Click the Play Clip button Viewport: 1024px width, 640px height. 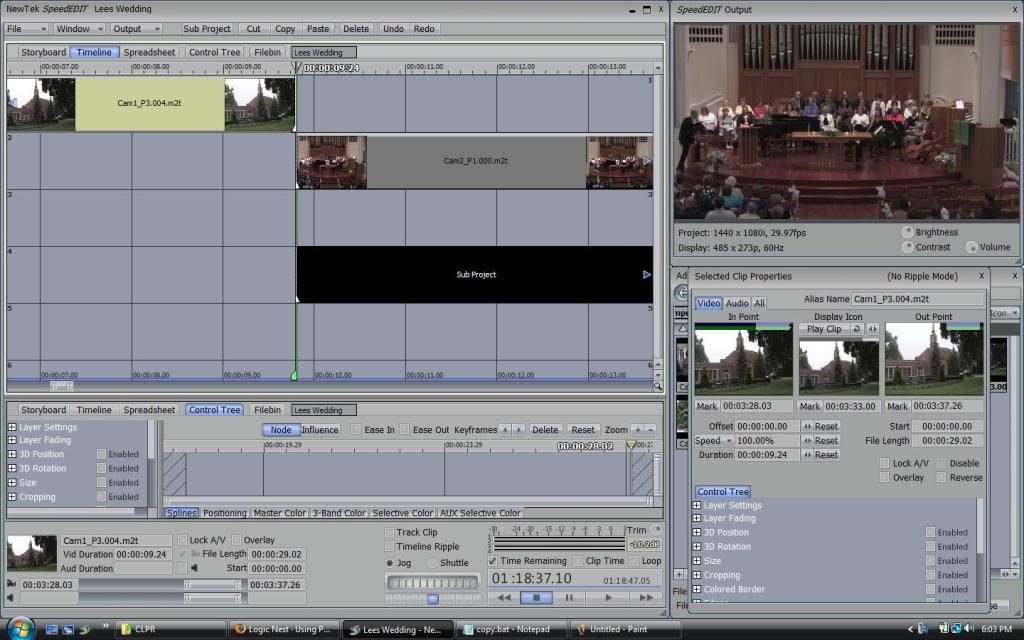(x=824, y=329)
